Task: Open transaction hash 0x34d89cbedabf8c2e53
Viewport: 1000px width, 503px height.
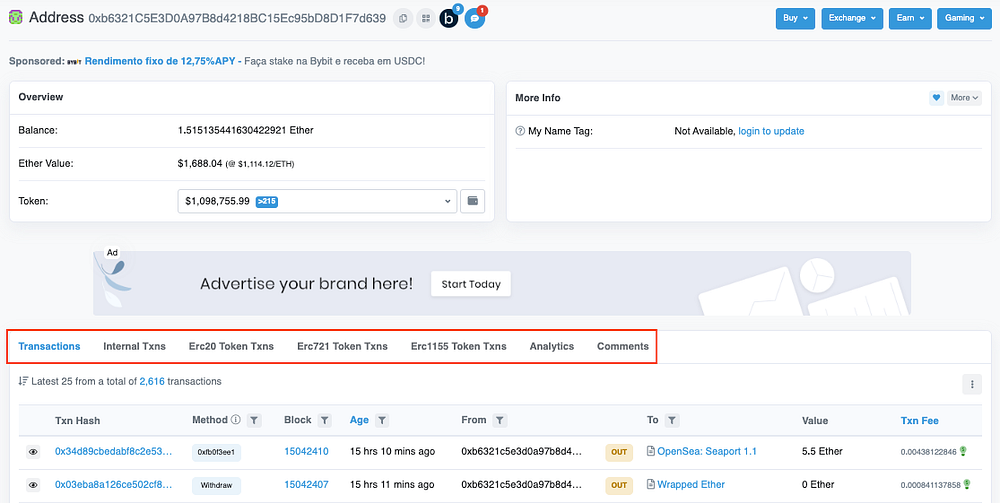Action: (114, 451)
